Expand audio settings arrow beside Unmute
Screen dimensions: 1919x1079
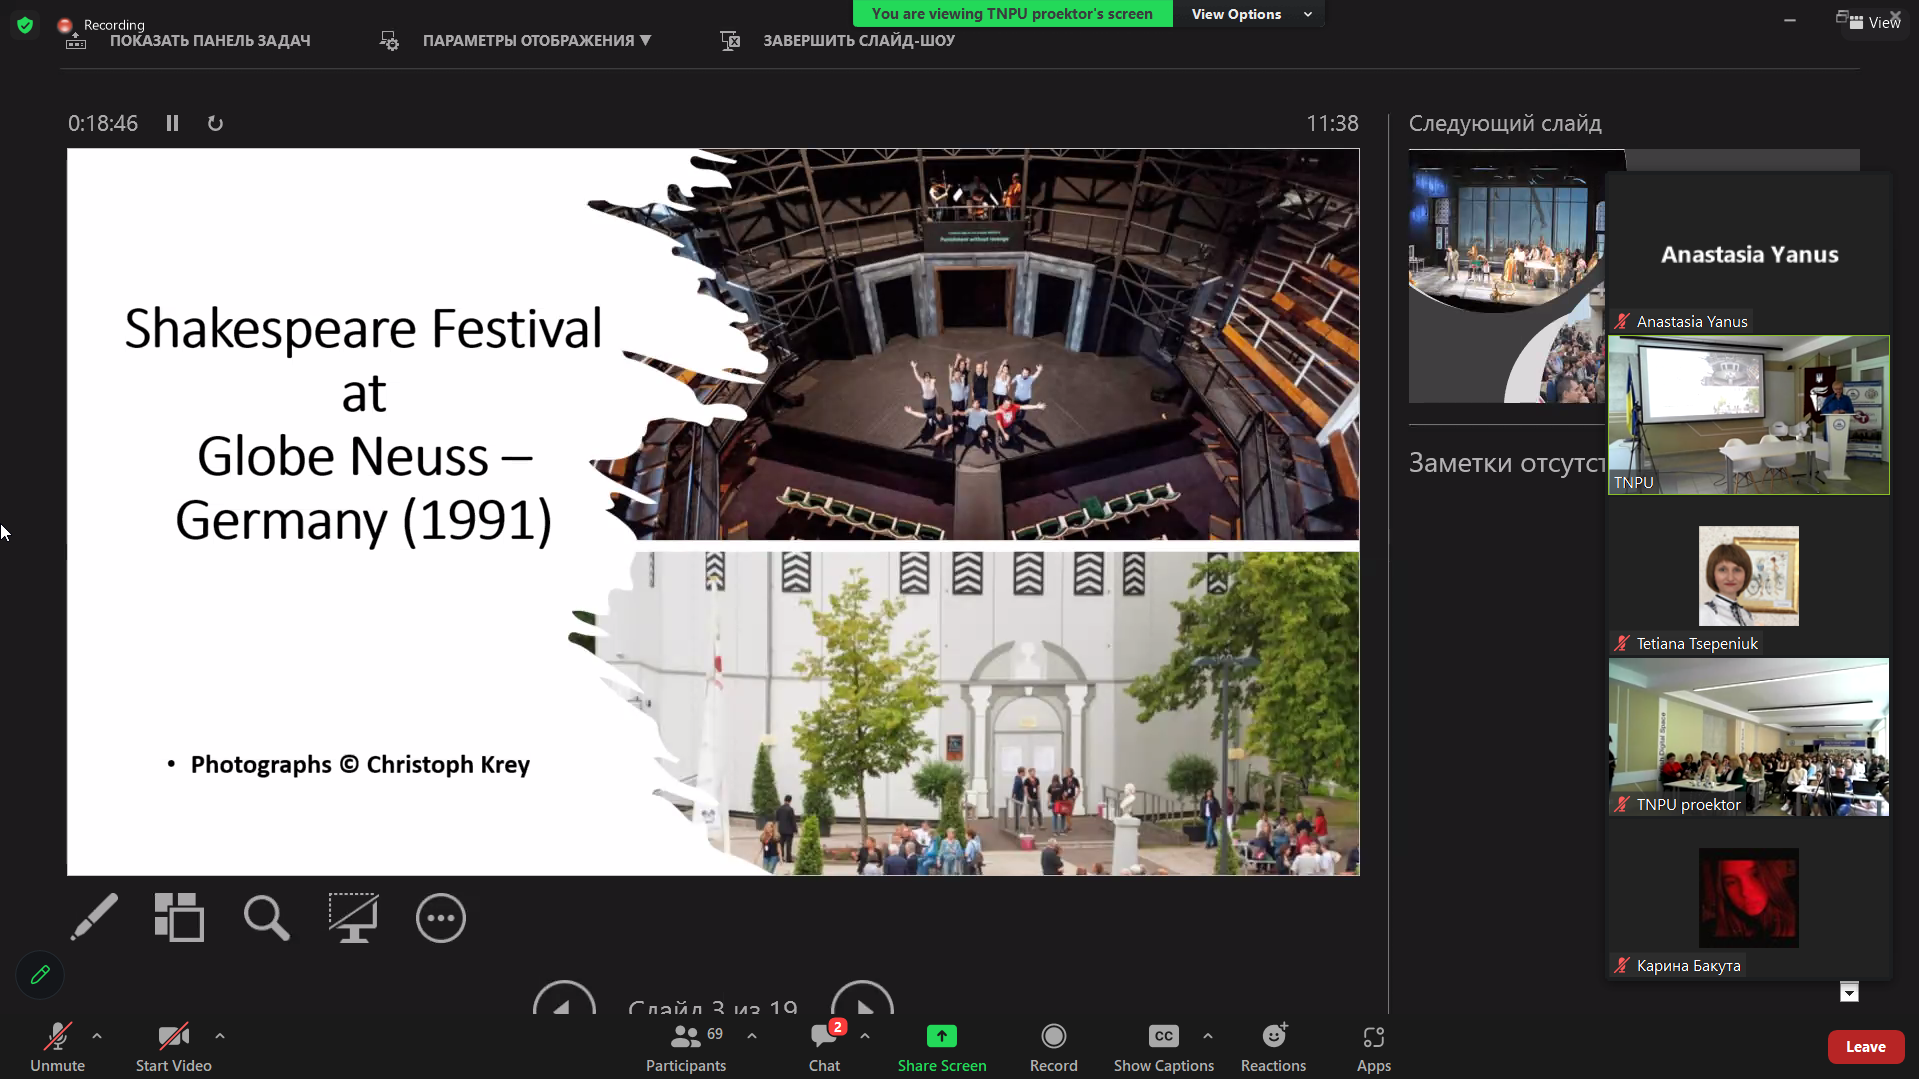pyautogui.click(x=97, y=1036)
